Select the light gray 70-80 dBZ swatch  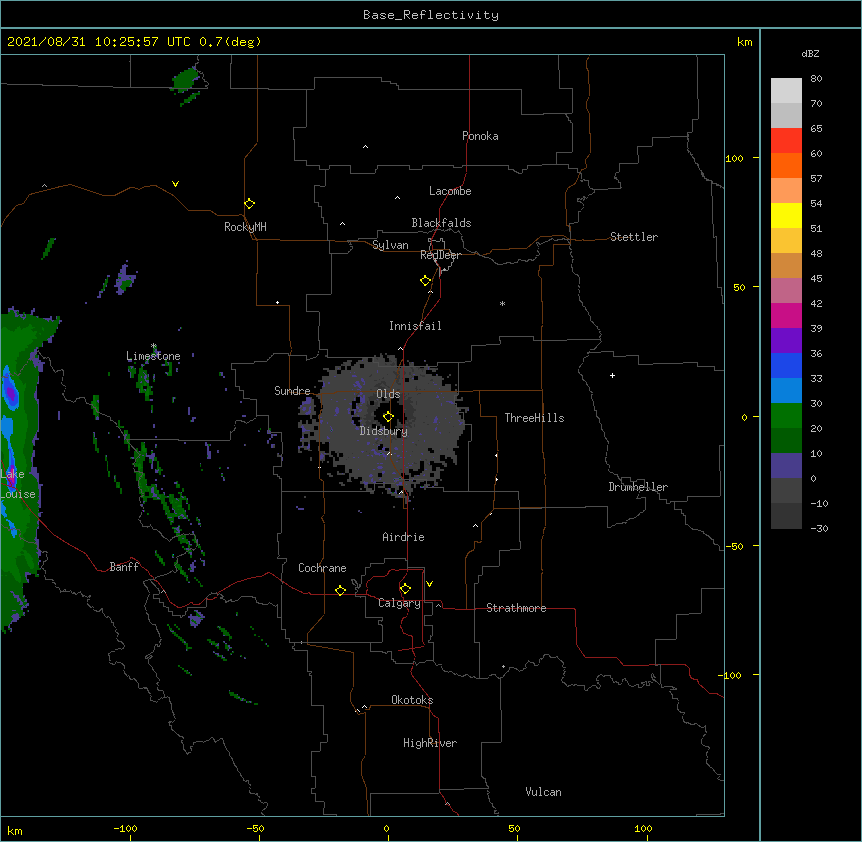(786, 90)
